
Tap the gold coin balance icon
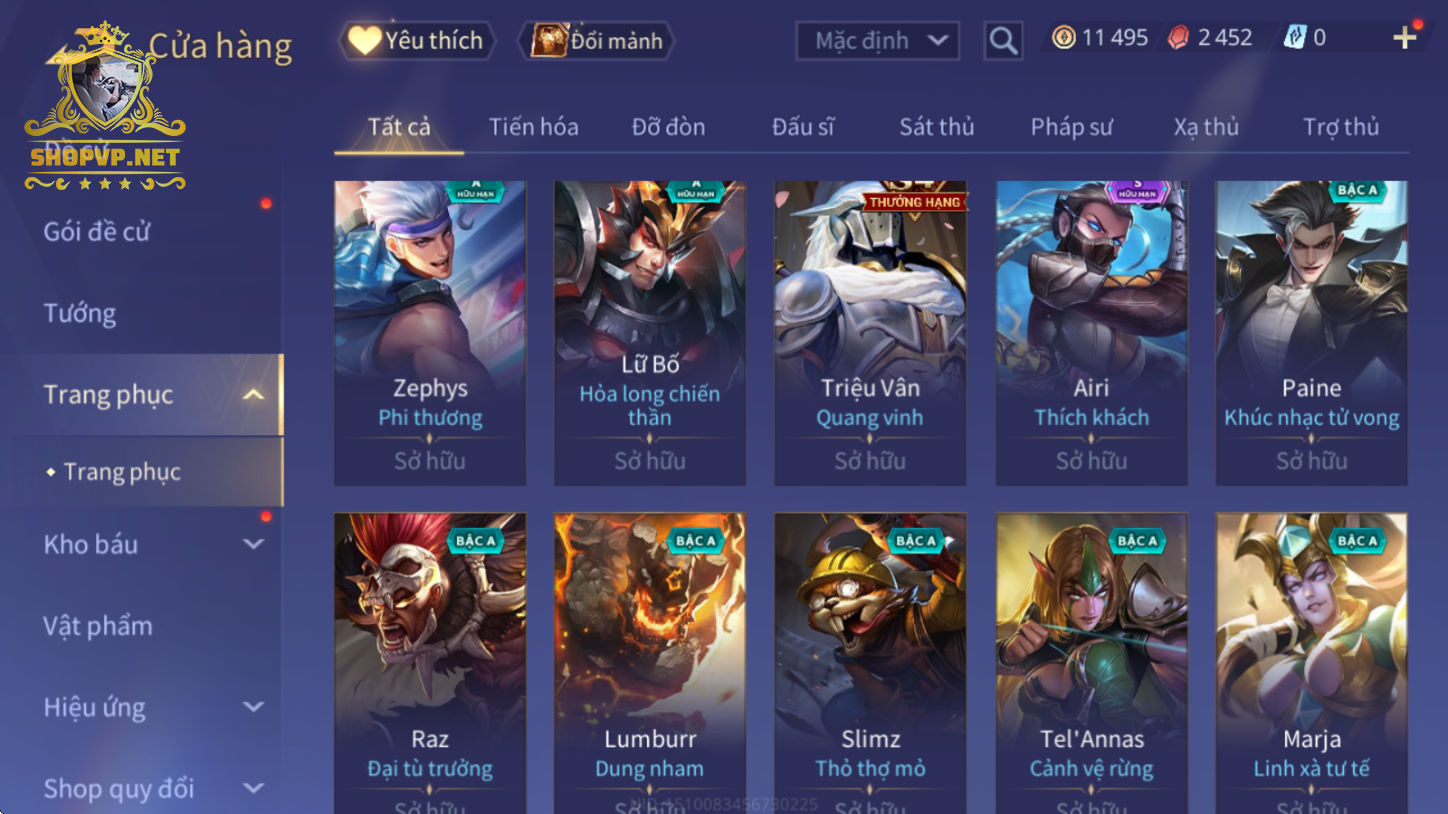coord(1063,38)
